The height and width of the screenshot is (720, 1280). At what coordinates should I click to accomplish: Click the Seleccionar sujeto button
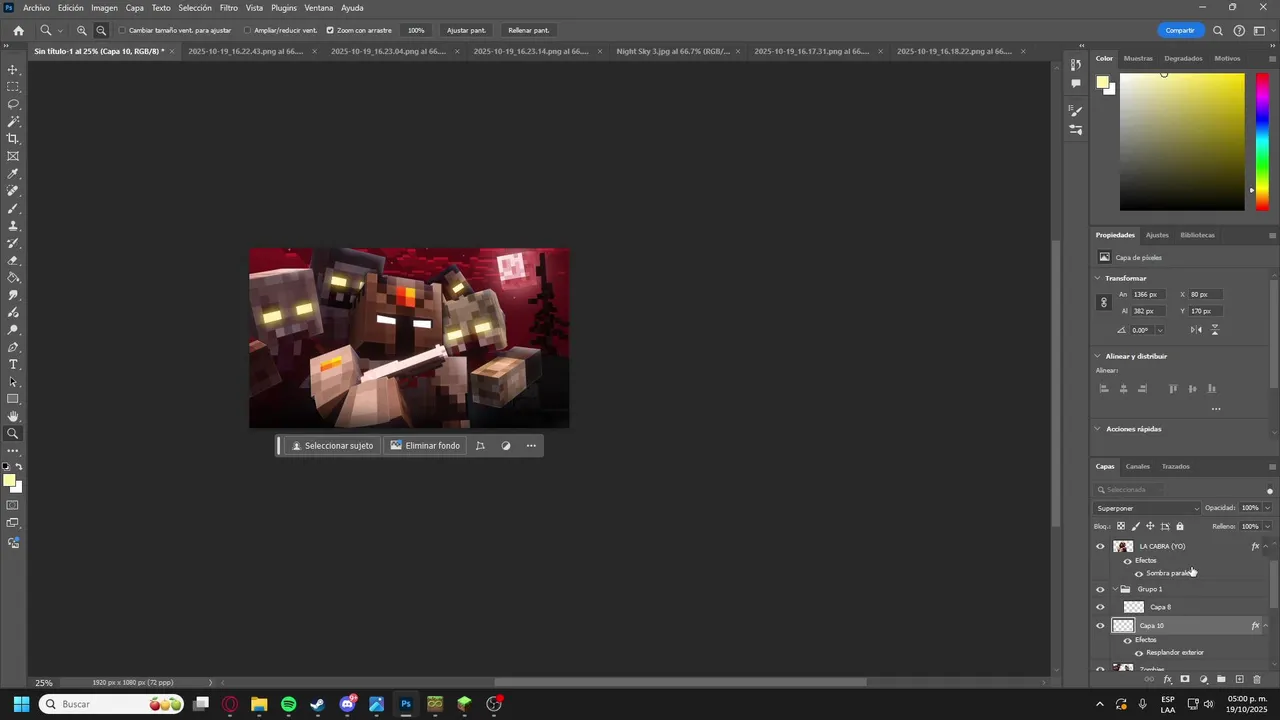coord(332,446)
